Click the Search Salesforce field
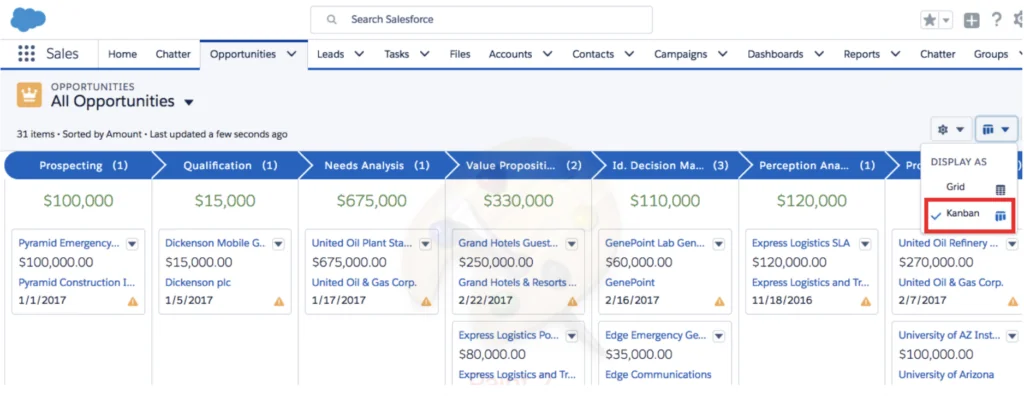The height and width of the screenshot is (403, 1024). tap(481, 20)
